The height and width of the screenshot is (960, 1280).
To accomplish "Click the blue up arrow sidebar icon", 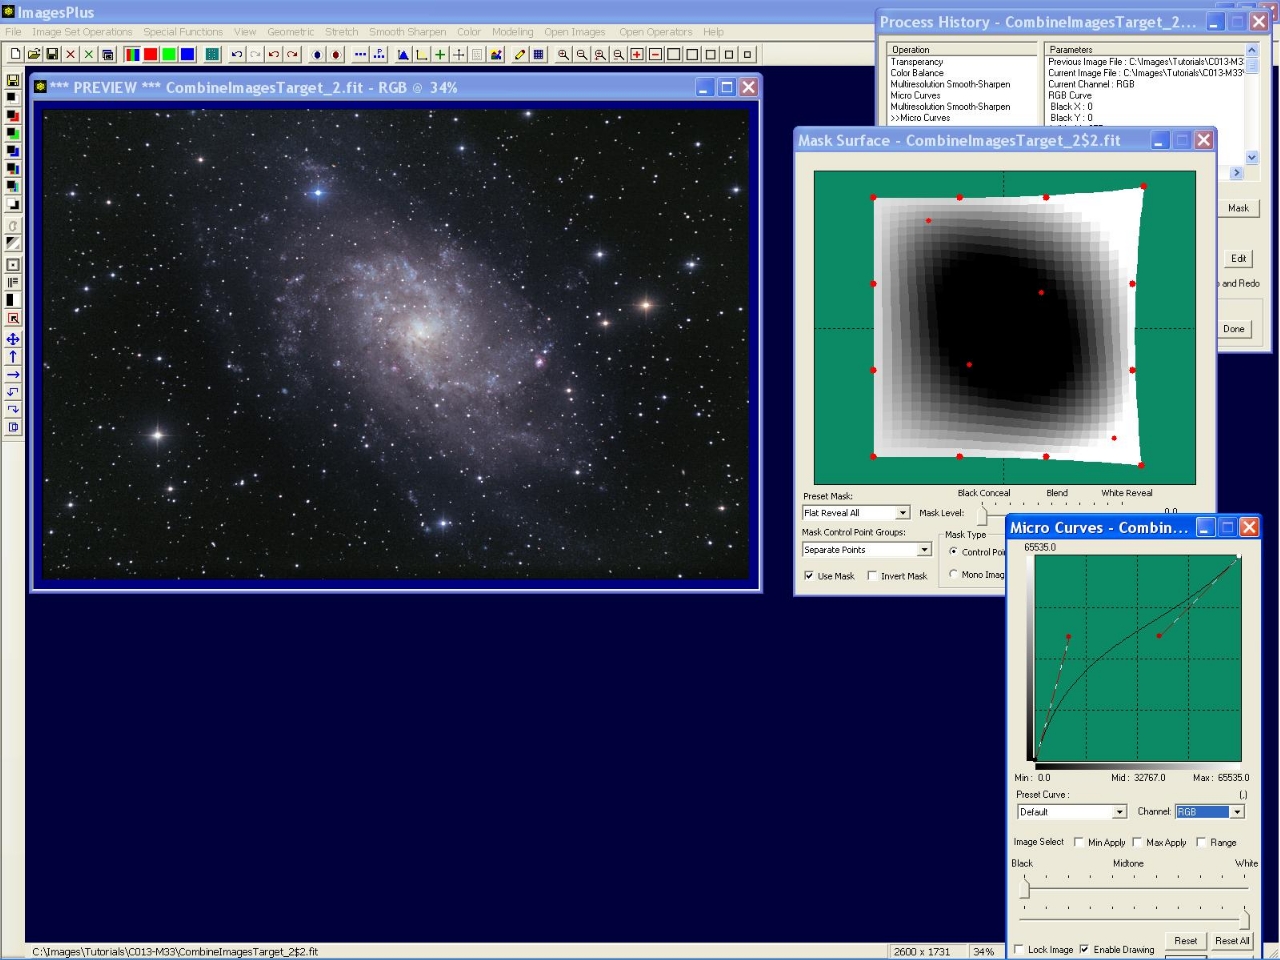I will pyautogui.click(x=13, y=357).
